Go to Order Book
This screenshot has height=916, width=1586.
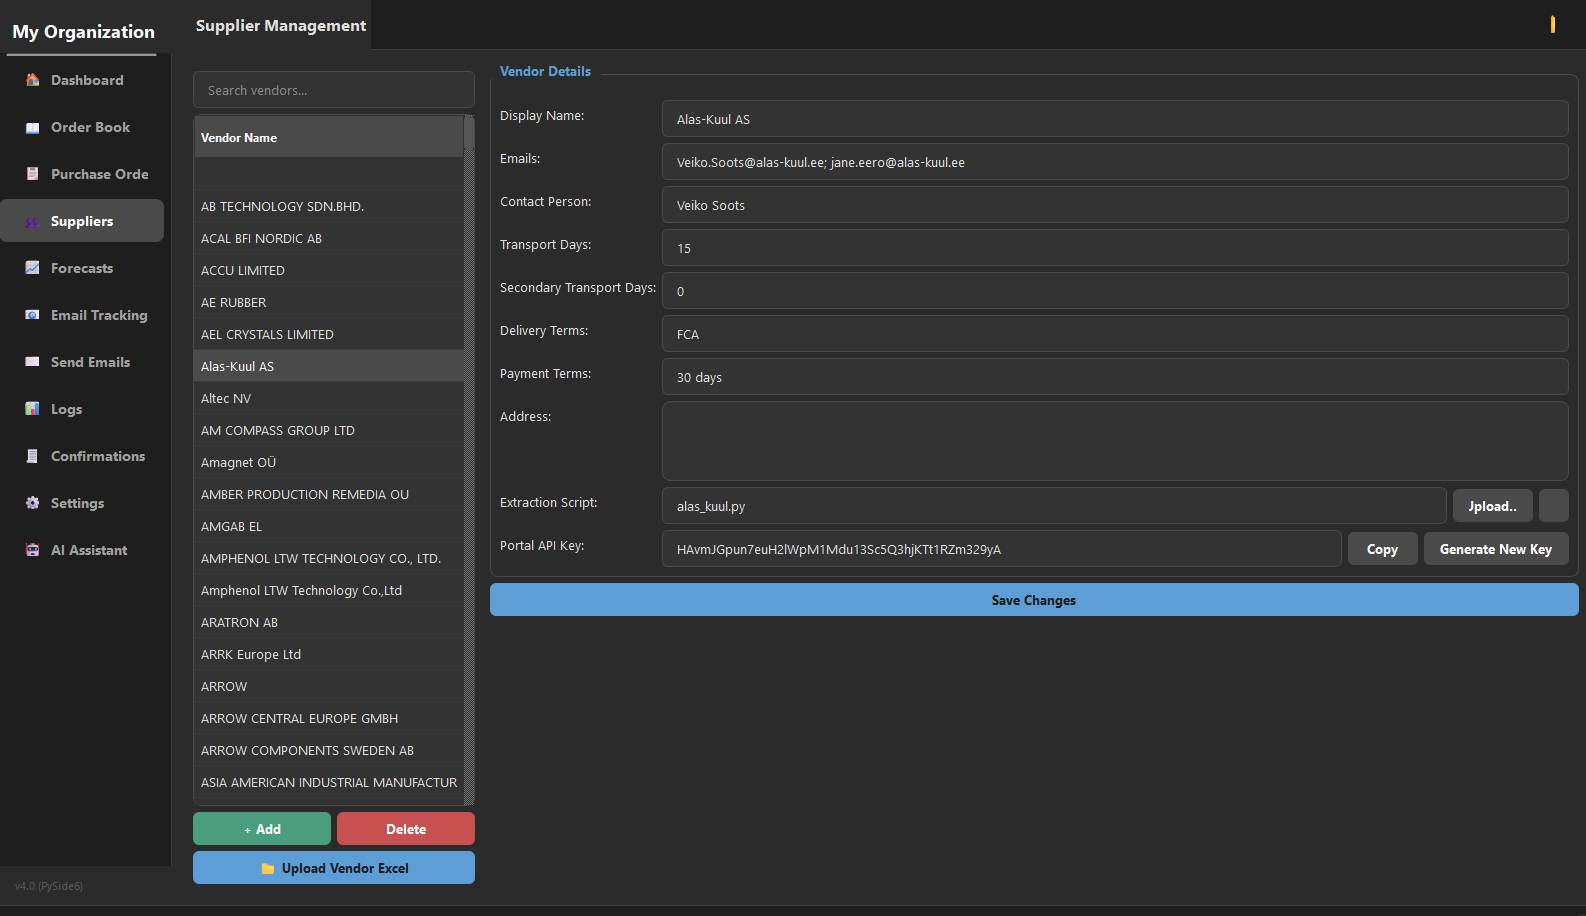coord(82,127)
